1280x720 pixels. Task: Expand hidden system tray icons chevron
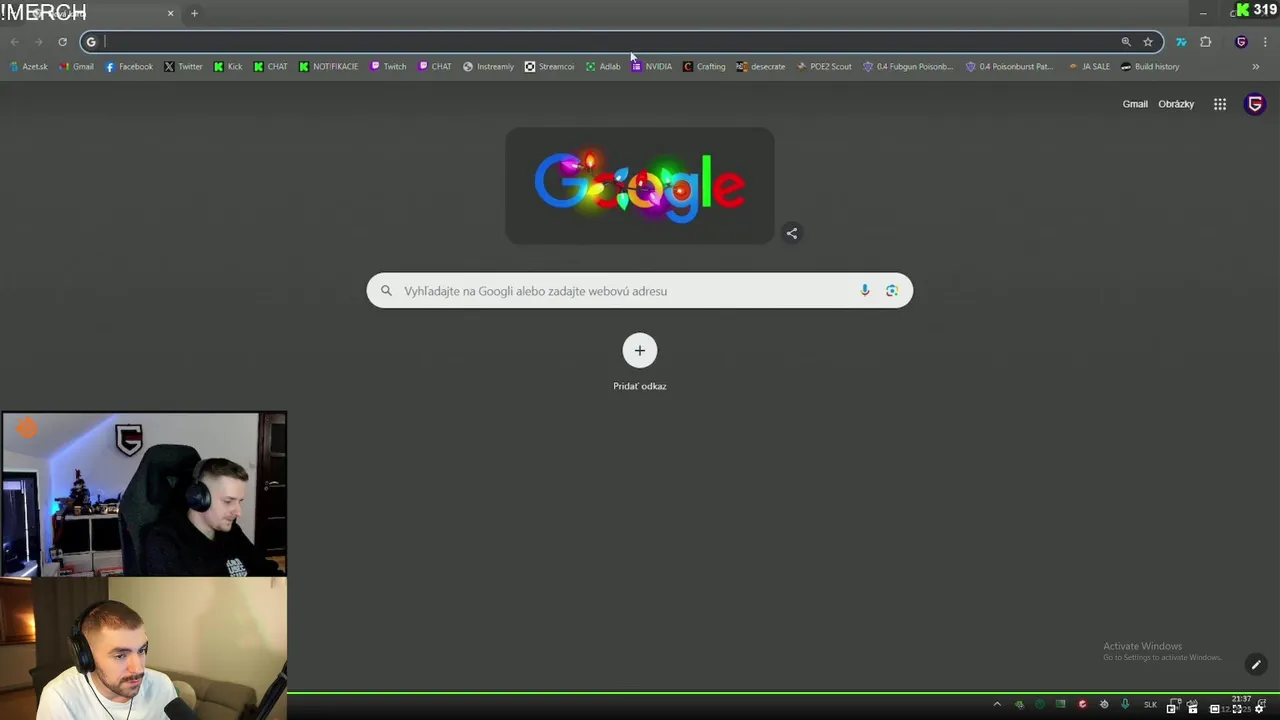pos(997,705)
